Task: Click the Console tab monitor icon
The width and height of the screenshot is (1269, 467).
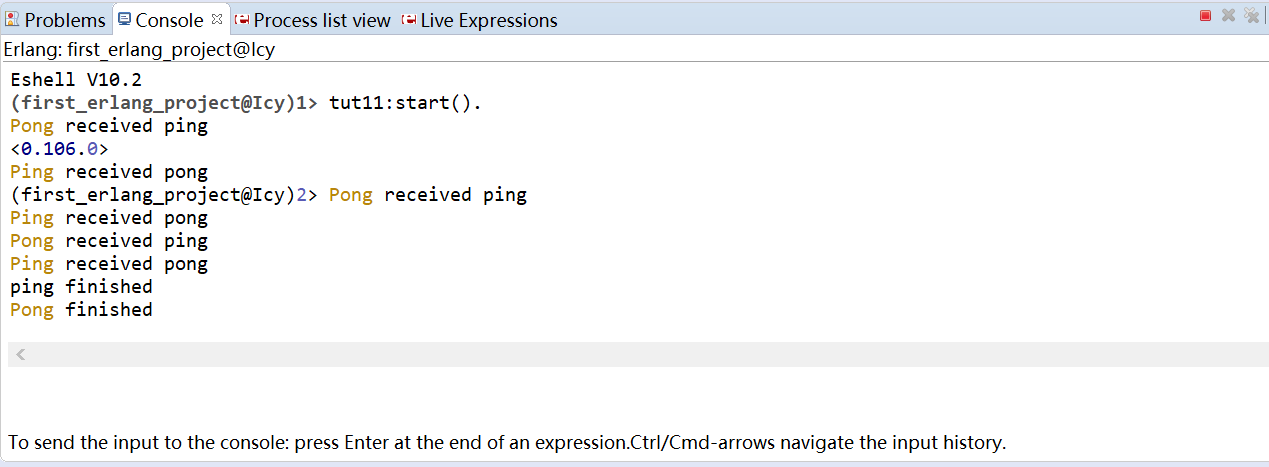Action: click(124, 19)
